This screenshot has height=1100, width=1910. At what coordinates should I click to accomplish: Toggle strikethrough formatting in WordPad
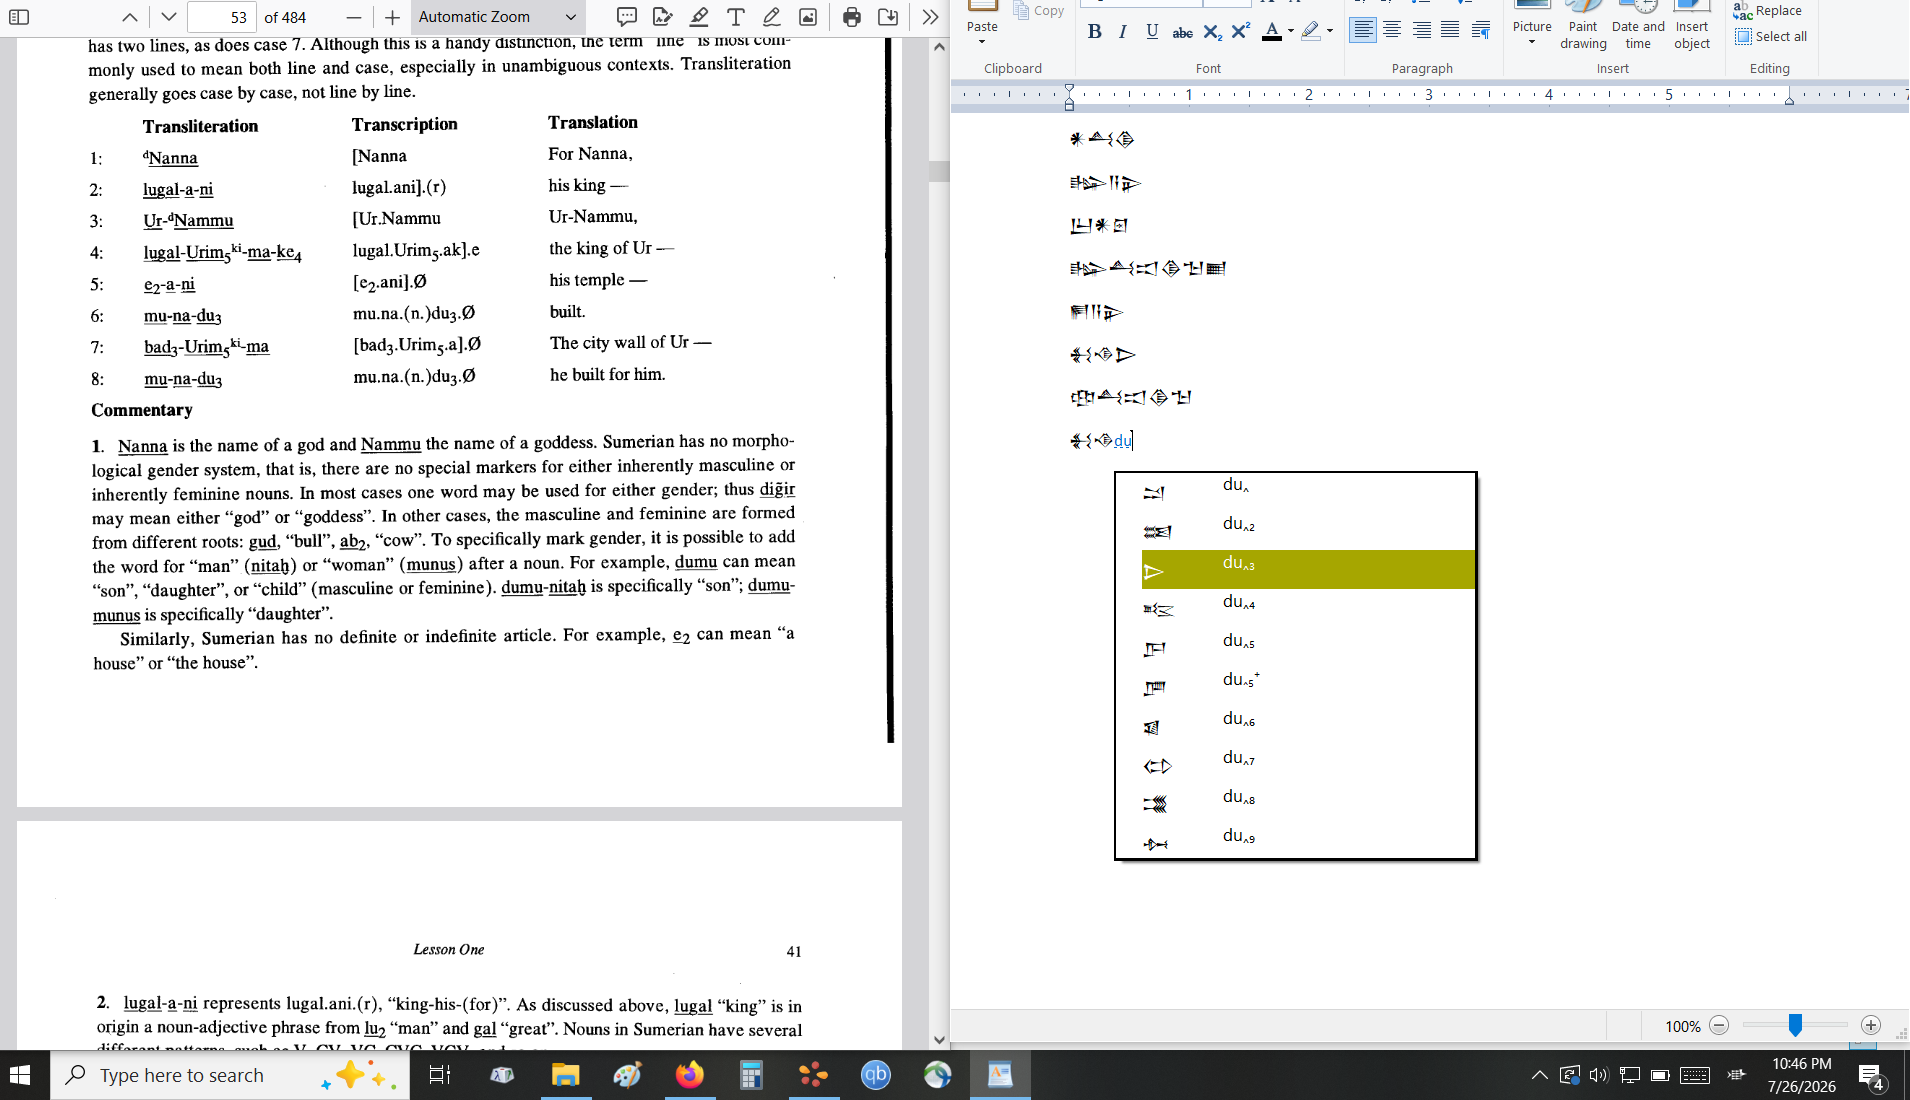[x=1182, y=32]
